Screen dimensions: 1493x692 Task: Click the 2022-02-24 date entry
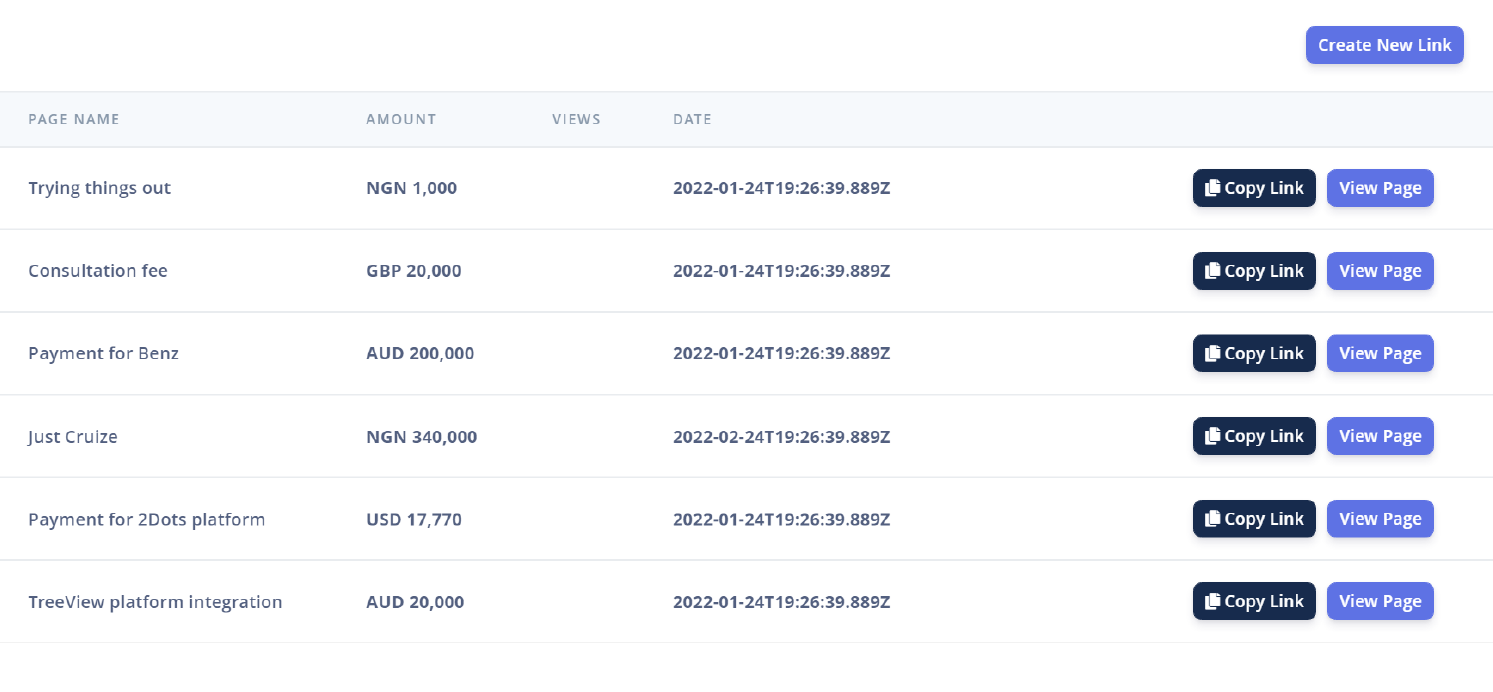[x=781, y=437]
